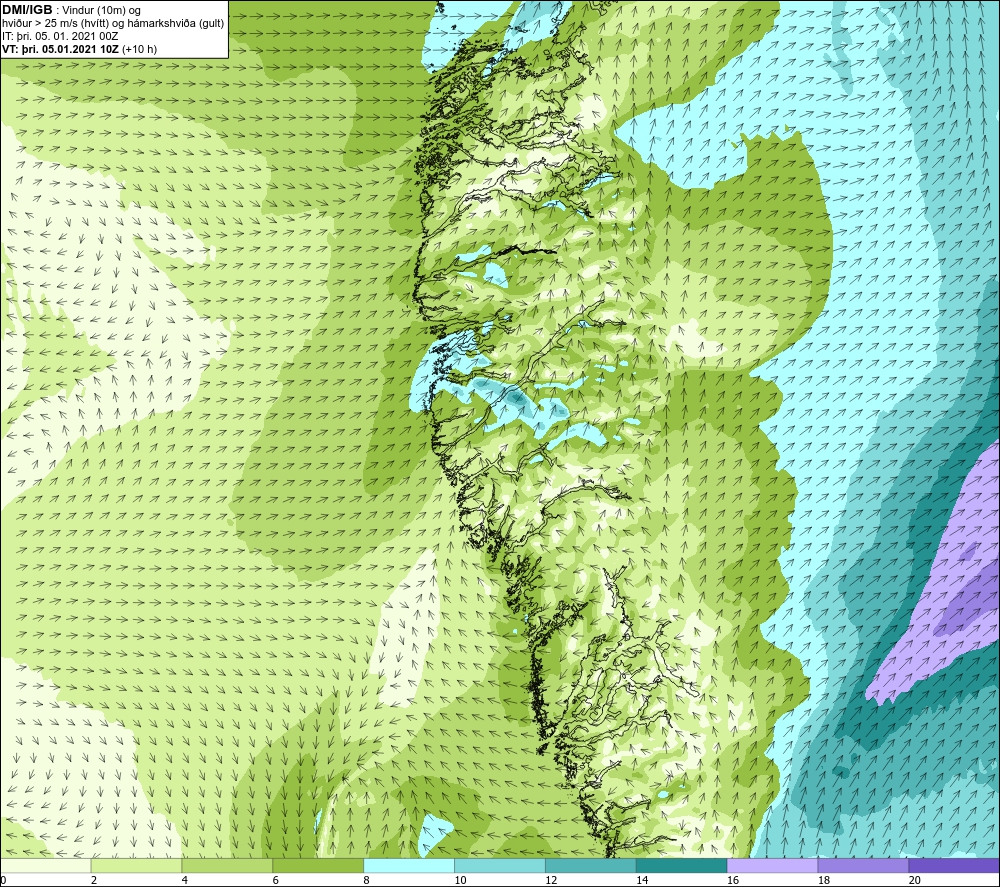Select the 8–10 m/s light cyan swatch
Screen dimensions: 1000x887
click(x=409, y=865)
